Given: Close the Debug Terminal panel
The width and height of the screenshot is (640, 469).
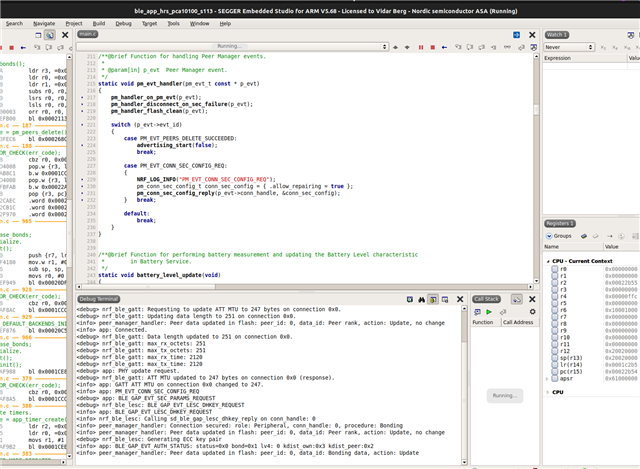Looking at the screenshot, I should (462, 298).
